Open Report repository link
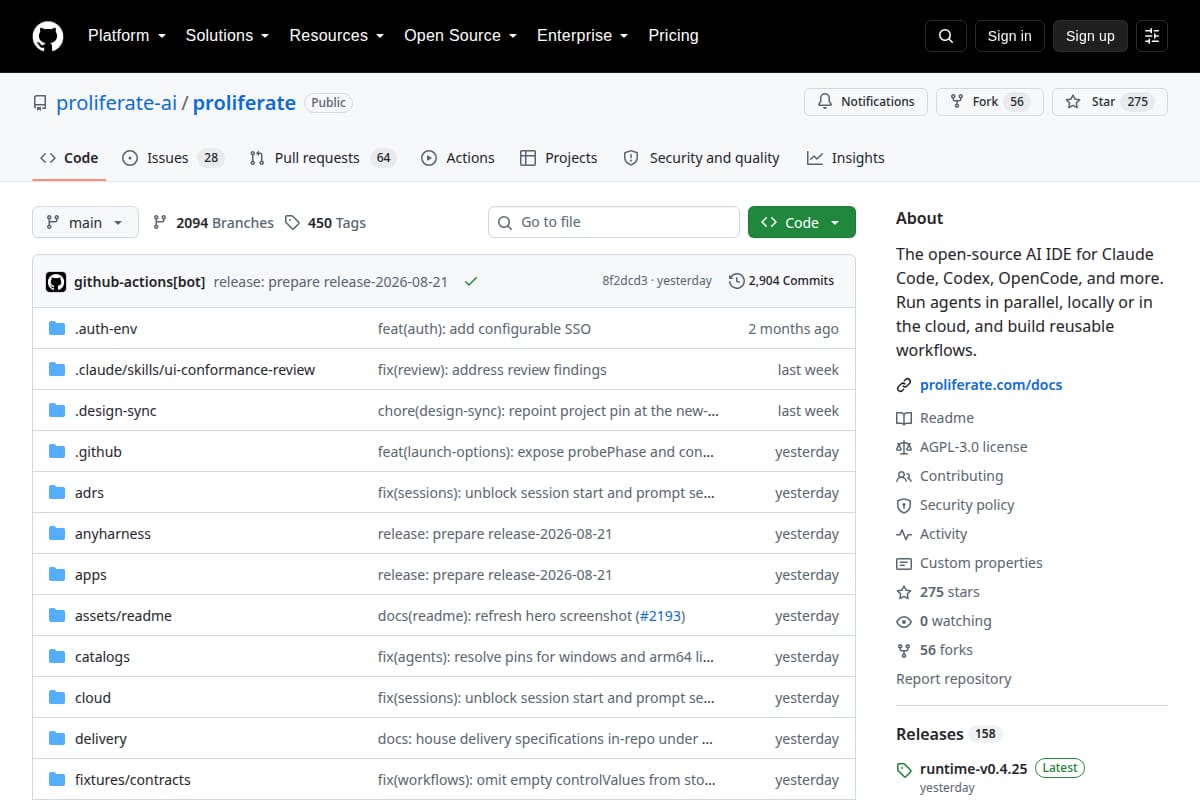The width and height of the screenshot is (1200, 800). (954, 679)
